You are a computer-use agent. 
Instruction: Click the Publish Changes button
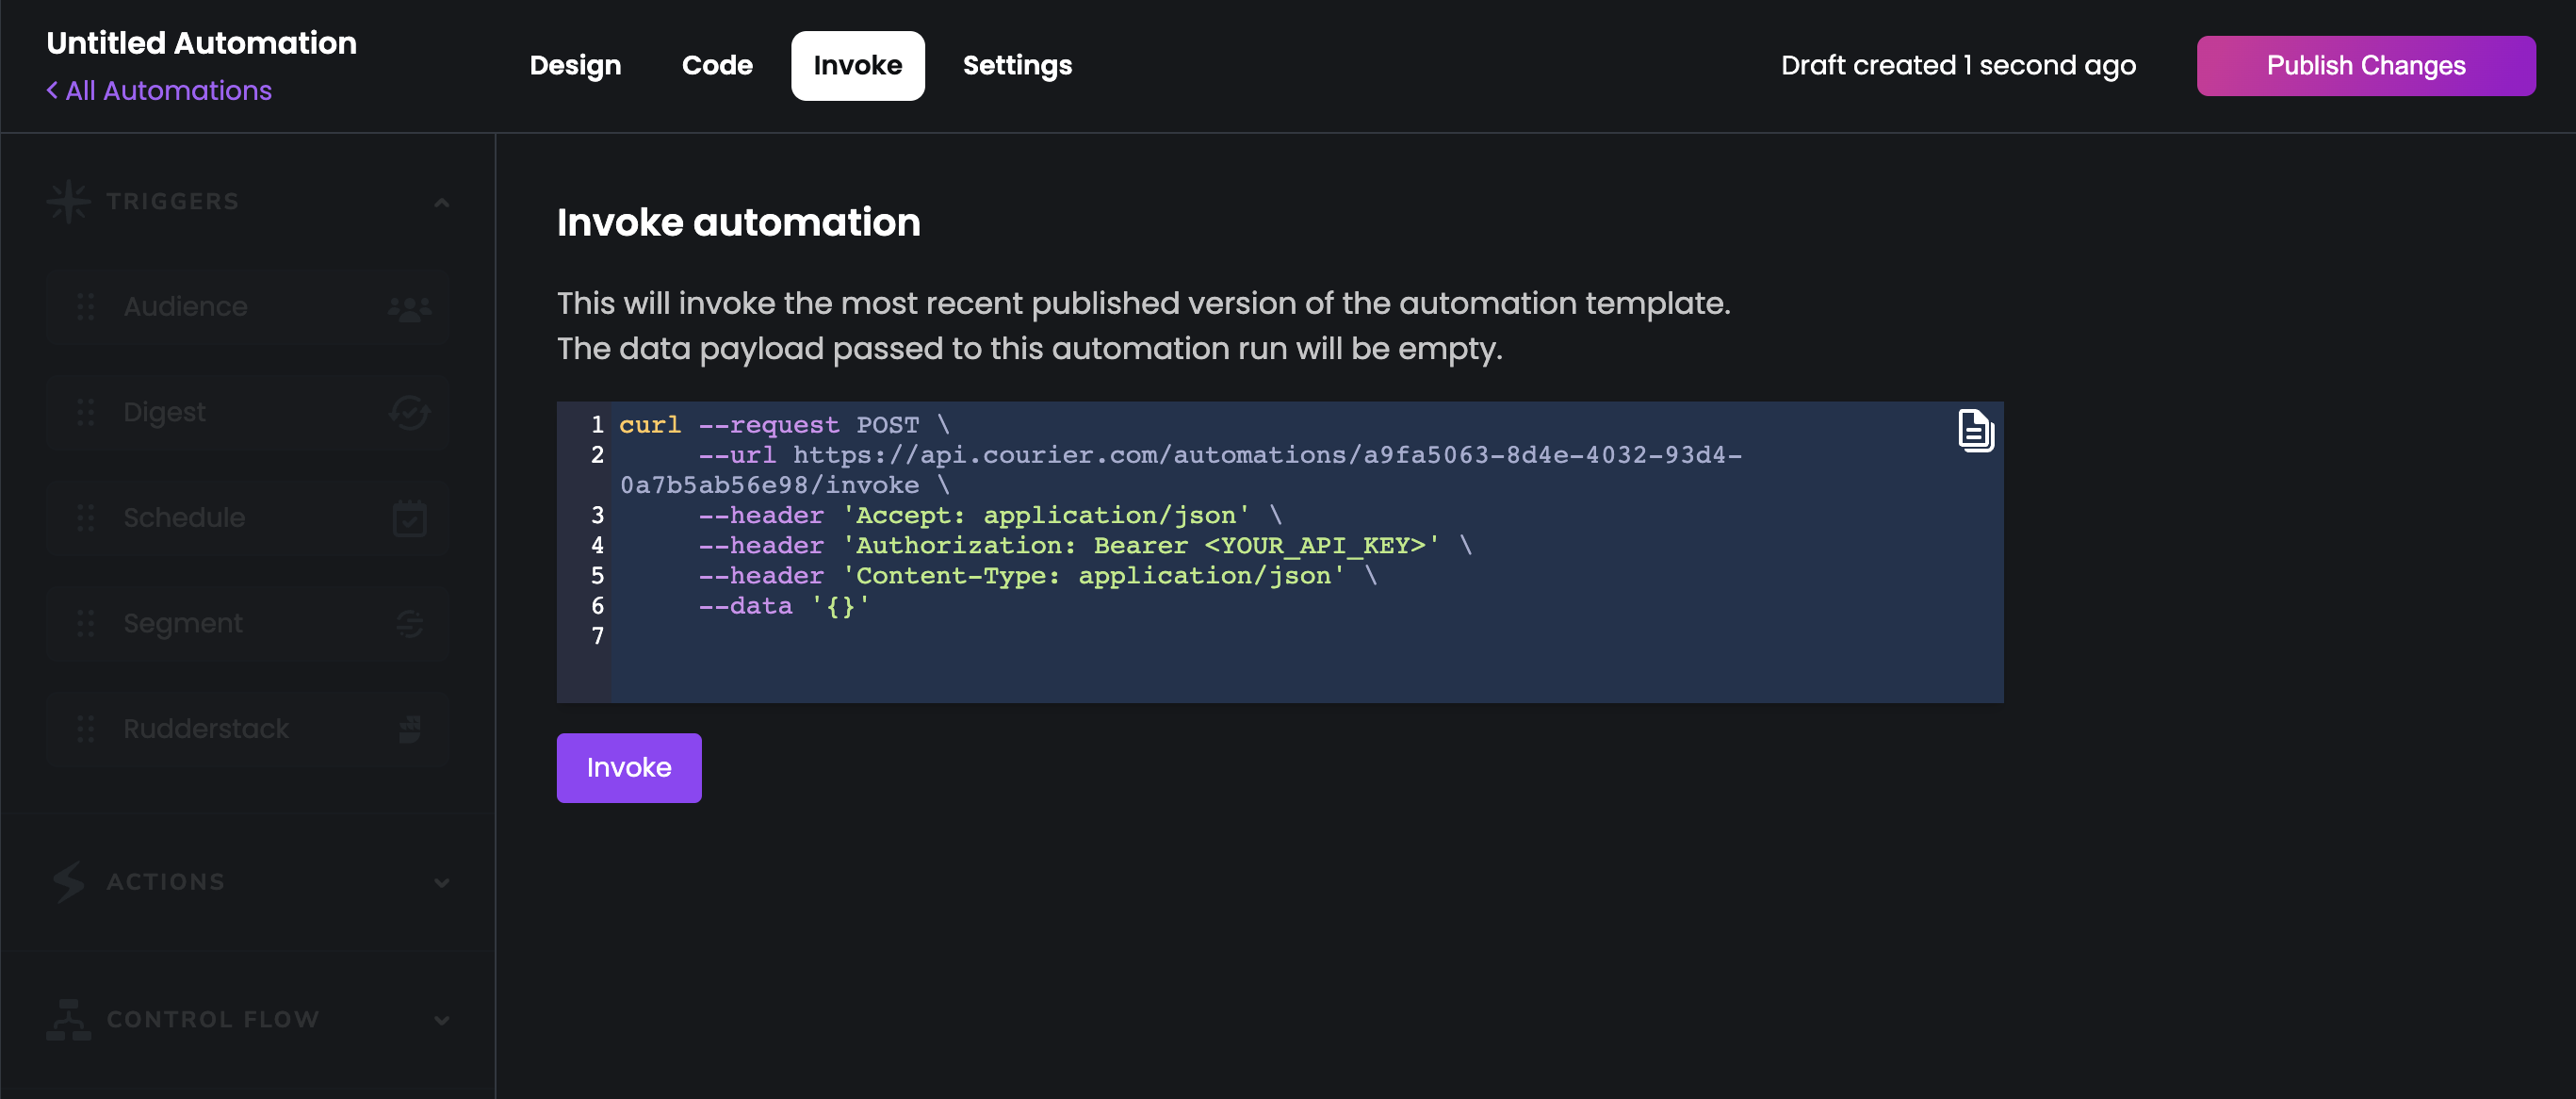coord(2365,66)
